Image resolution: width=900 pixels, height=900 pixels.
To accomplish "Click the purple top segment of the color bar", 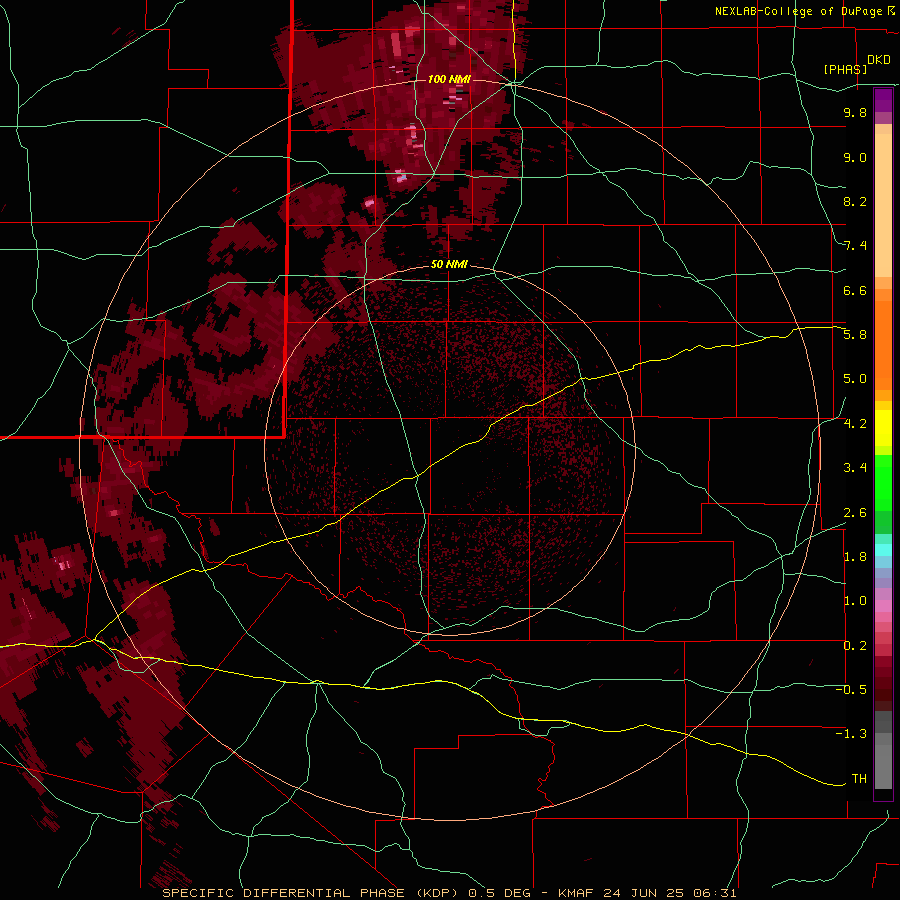I will point(883,100).
